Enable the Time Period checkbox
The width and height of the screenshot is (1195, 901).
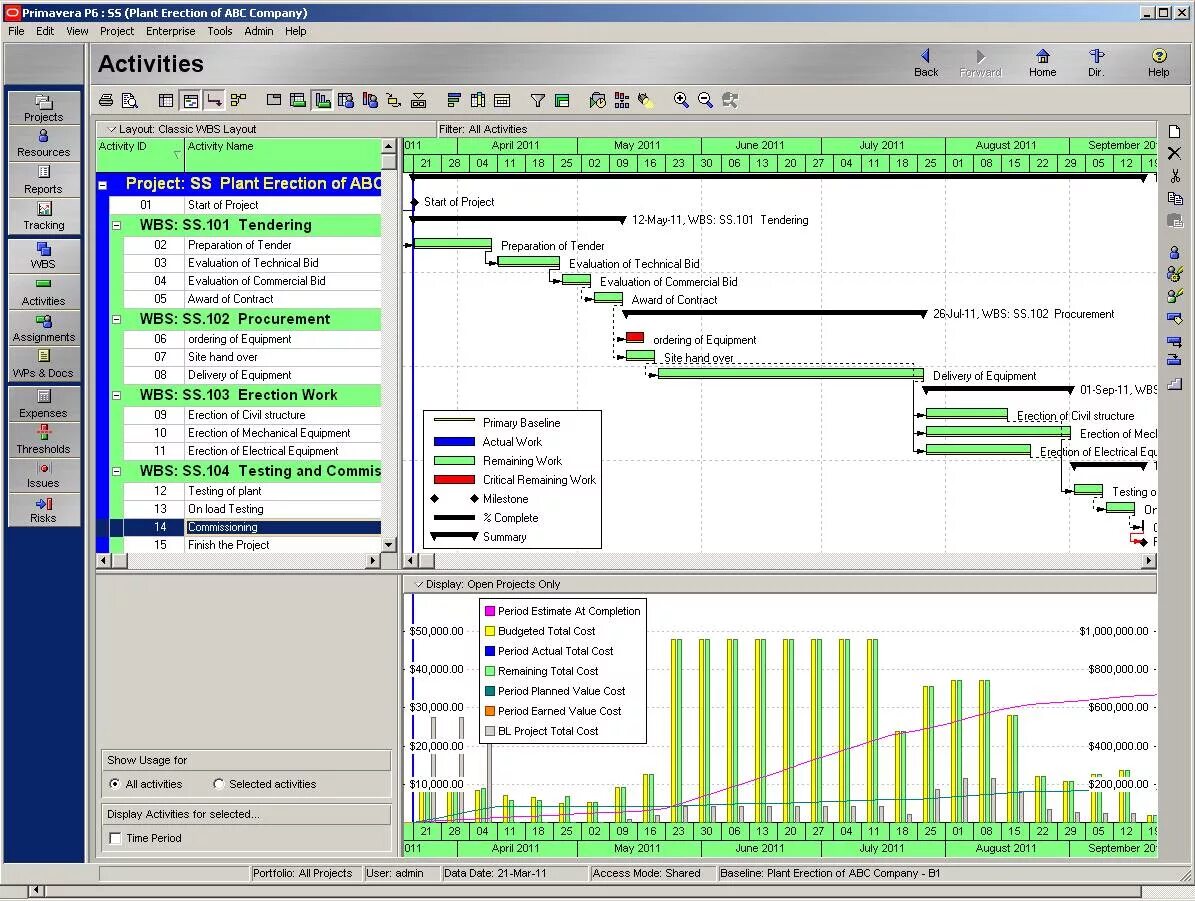tap(115, 838)
